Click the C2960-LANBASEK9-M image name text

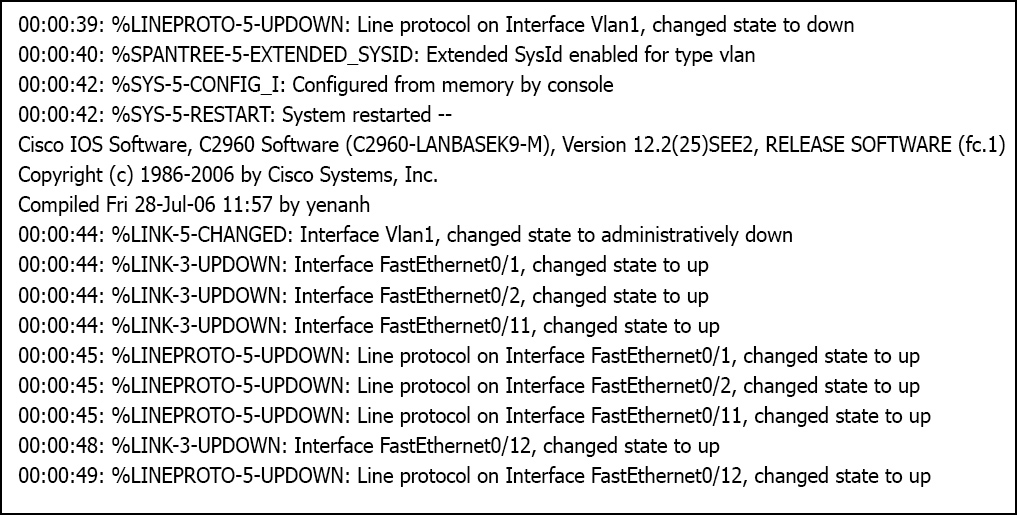pyautogui.click(x=451, y=145)
